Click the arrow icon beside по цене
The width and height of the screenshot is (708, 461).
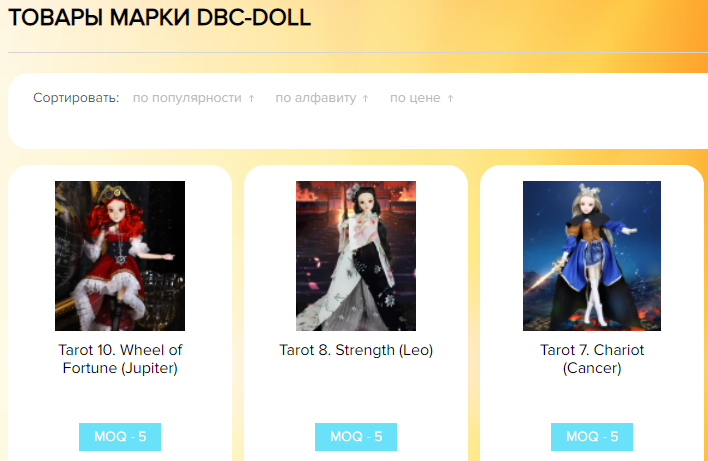coord(450,98)
